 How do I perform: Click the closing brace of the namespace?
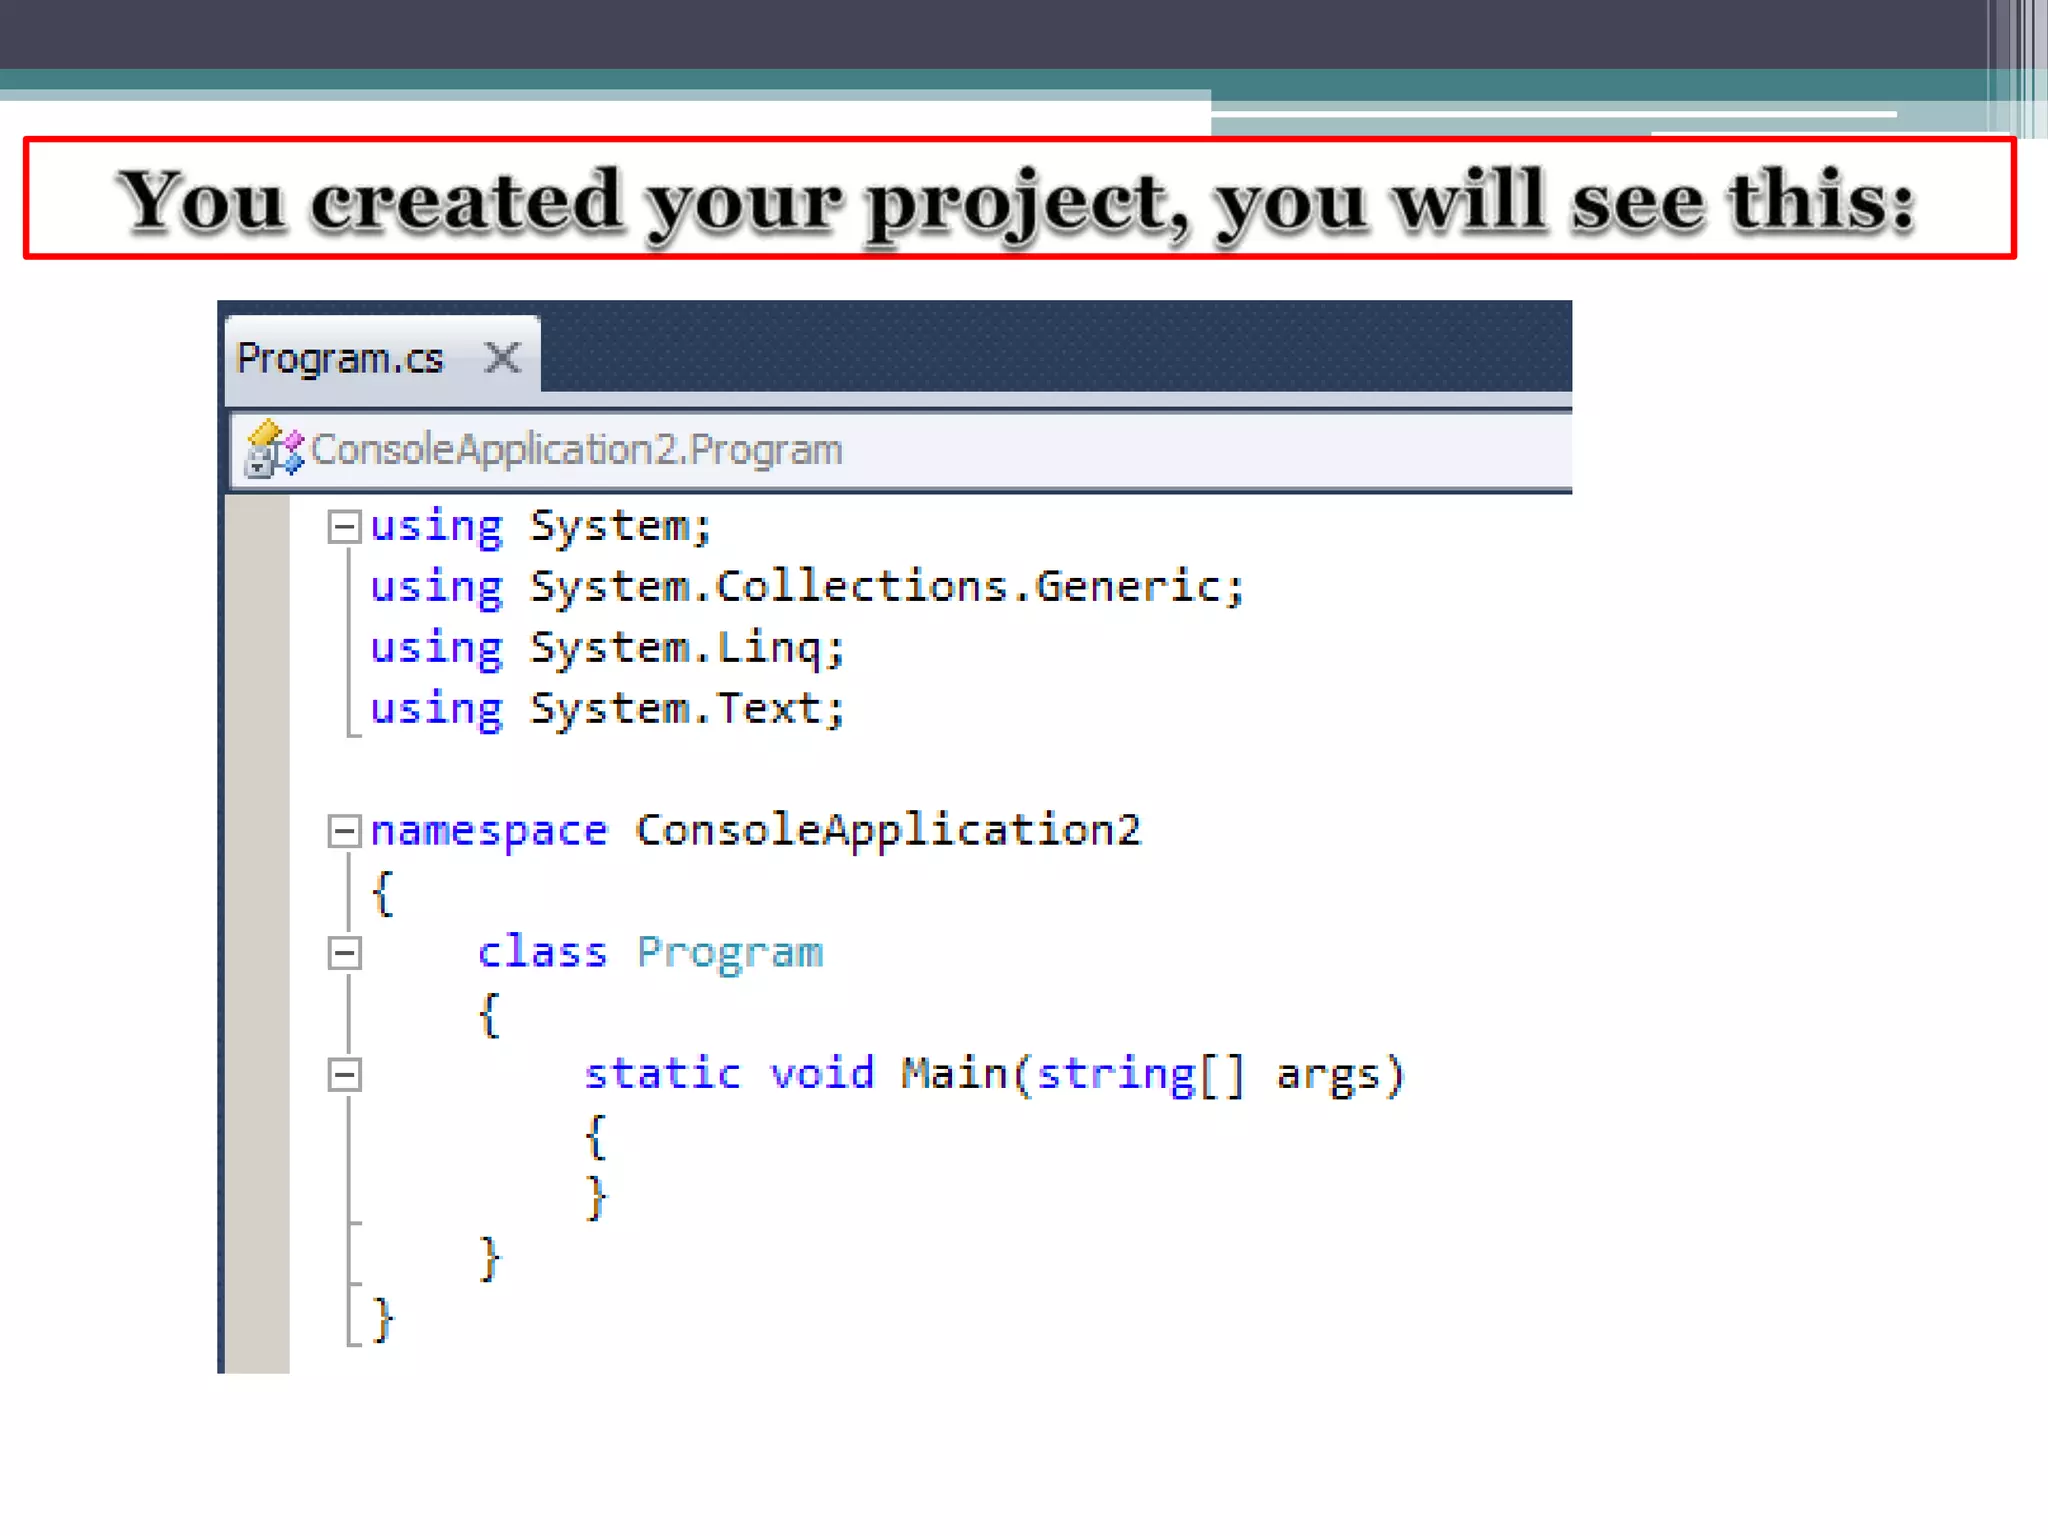tap(382, 1319)
